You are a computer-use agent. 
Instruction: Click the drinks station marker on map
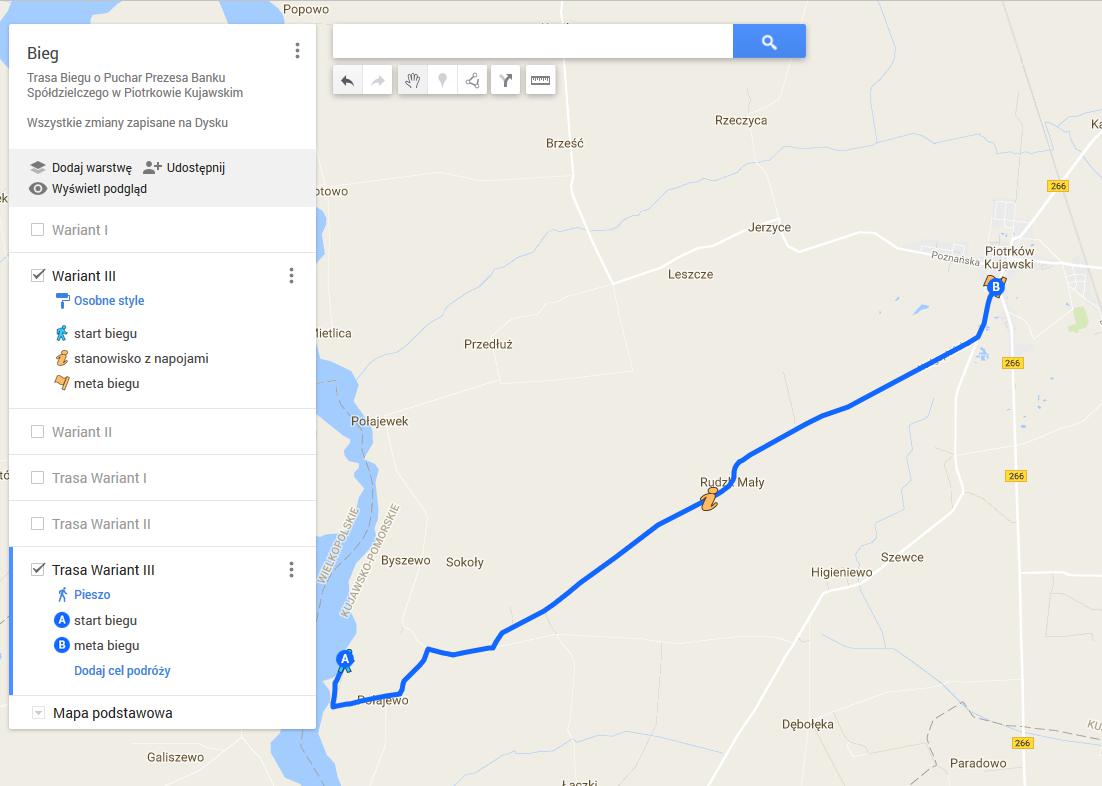pos(710,499)
